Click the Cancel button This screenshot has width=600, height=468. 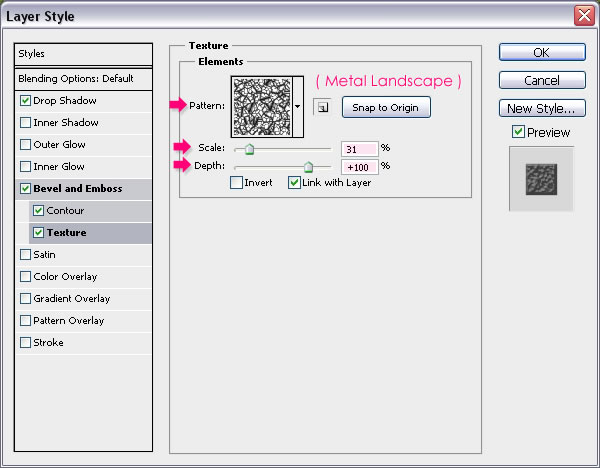[x=542, y=80]
